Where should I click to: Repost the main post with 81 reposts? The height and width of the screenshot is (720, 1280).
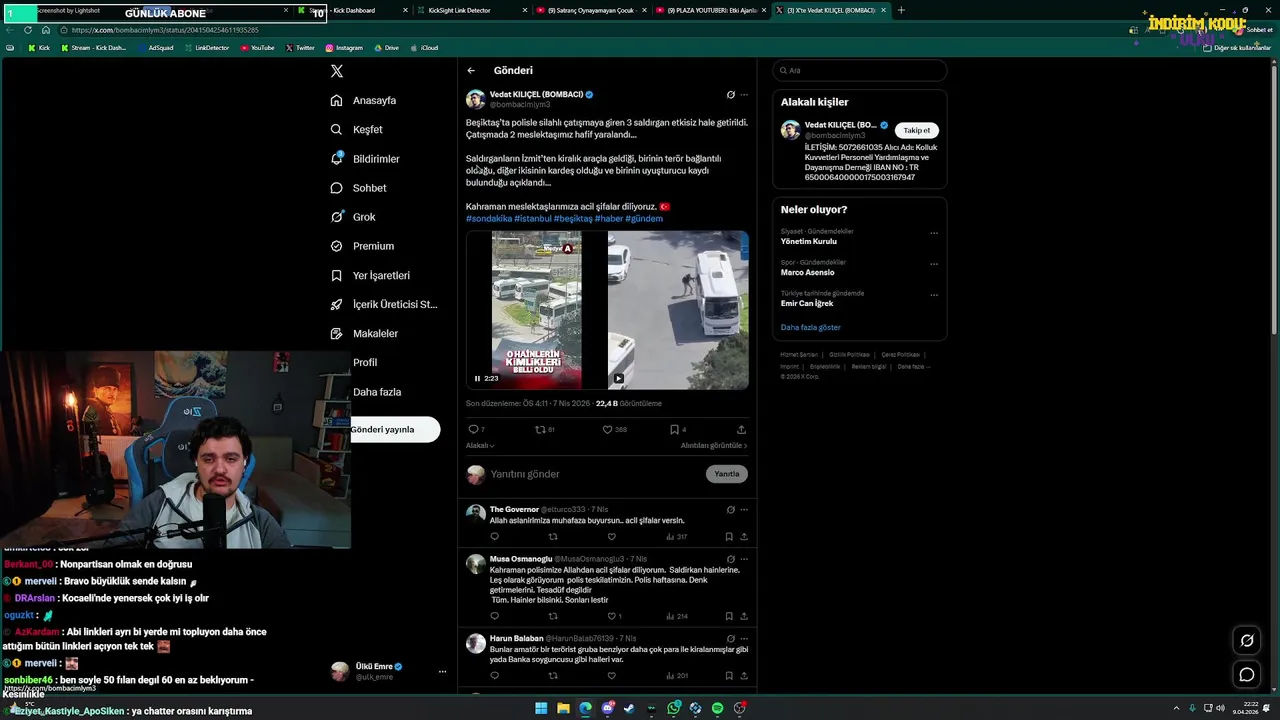(540, 429)
